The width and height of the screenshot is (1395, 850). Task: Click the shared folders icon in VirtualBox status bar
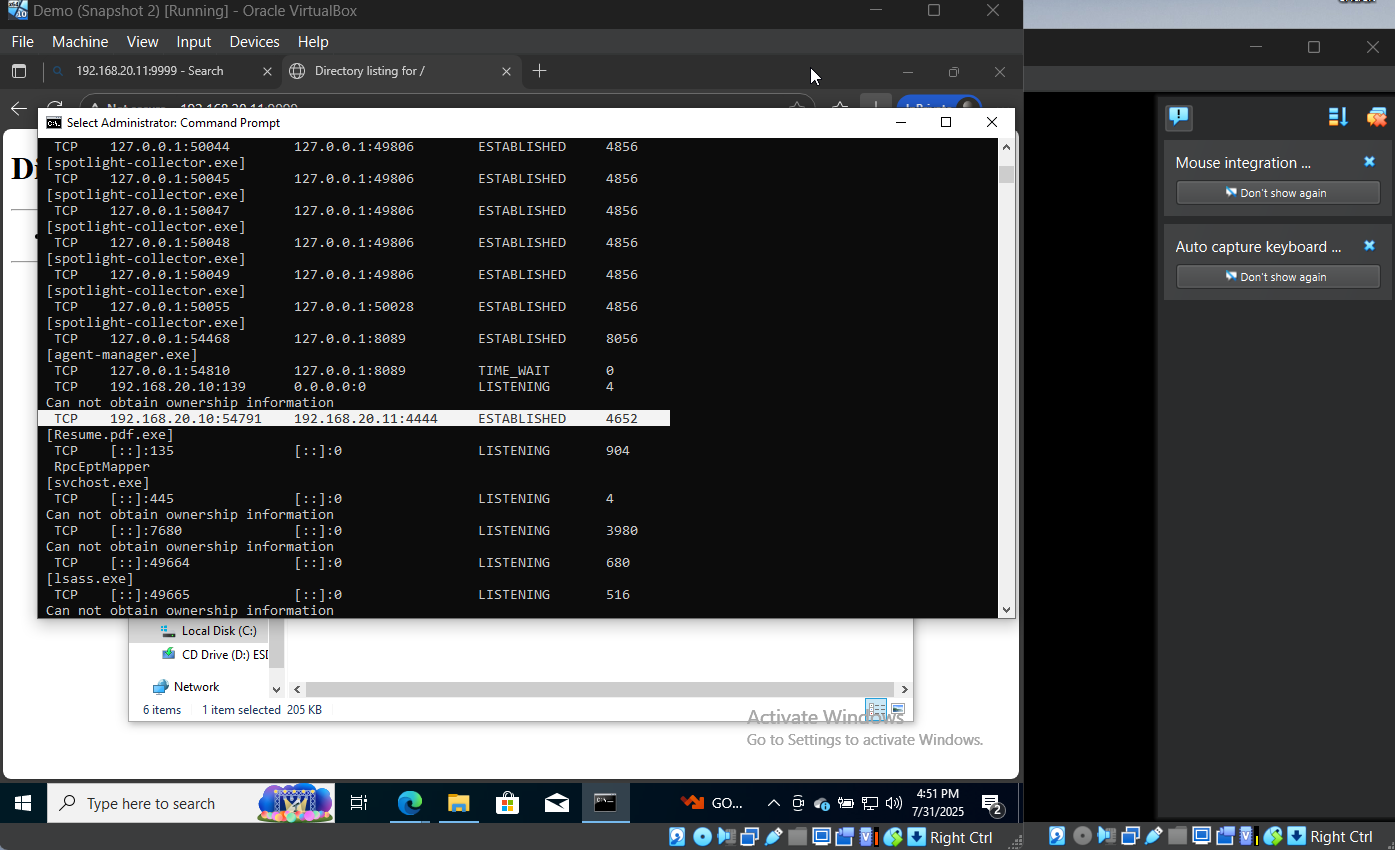(x=797, y=836)
